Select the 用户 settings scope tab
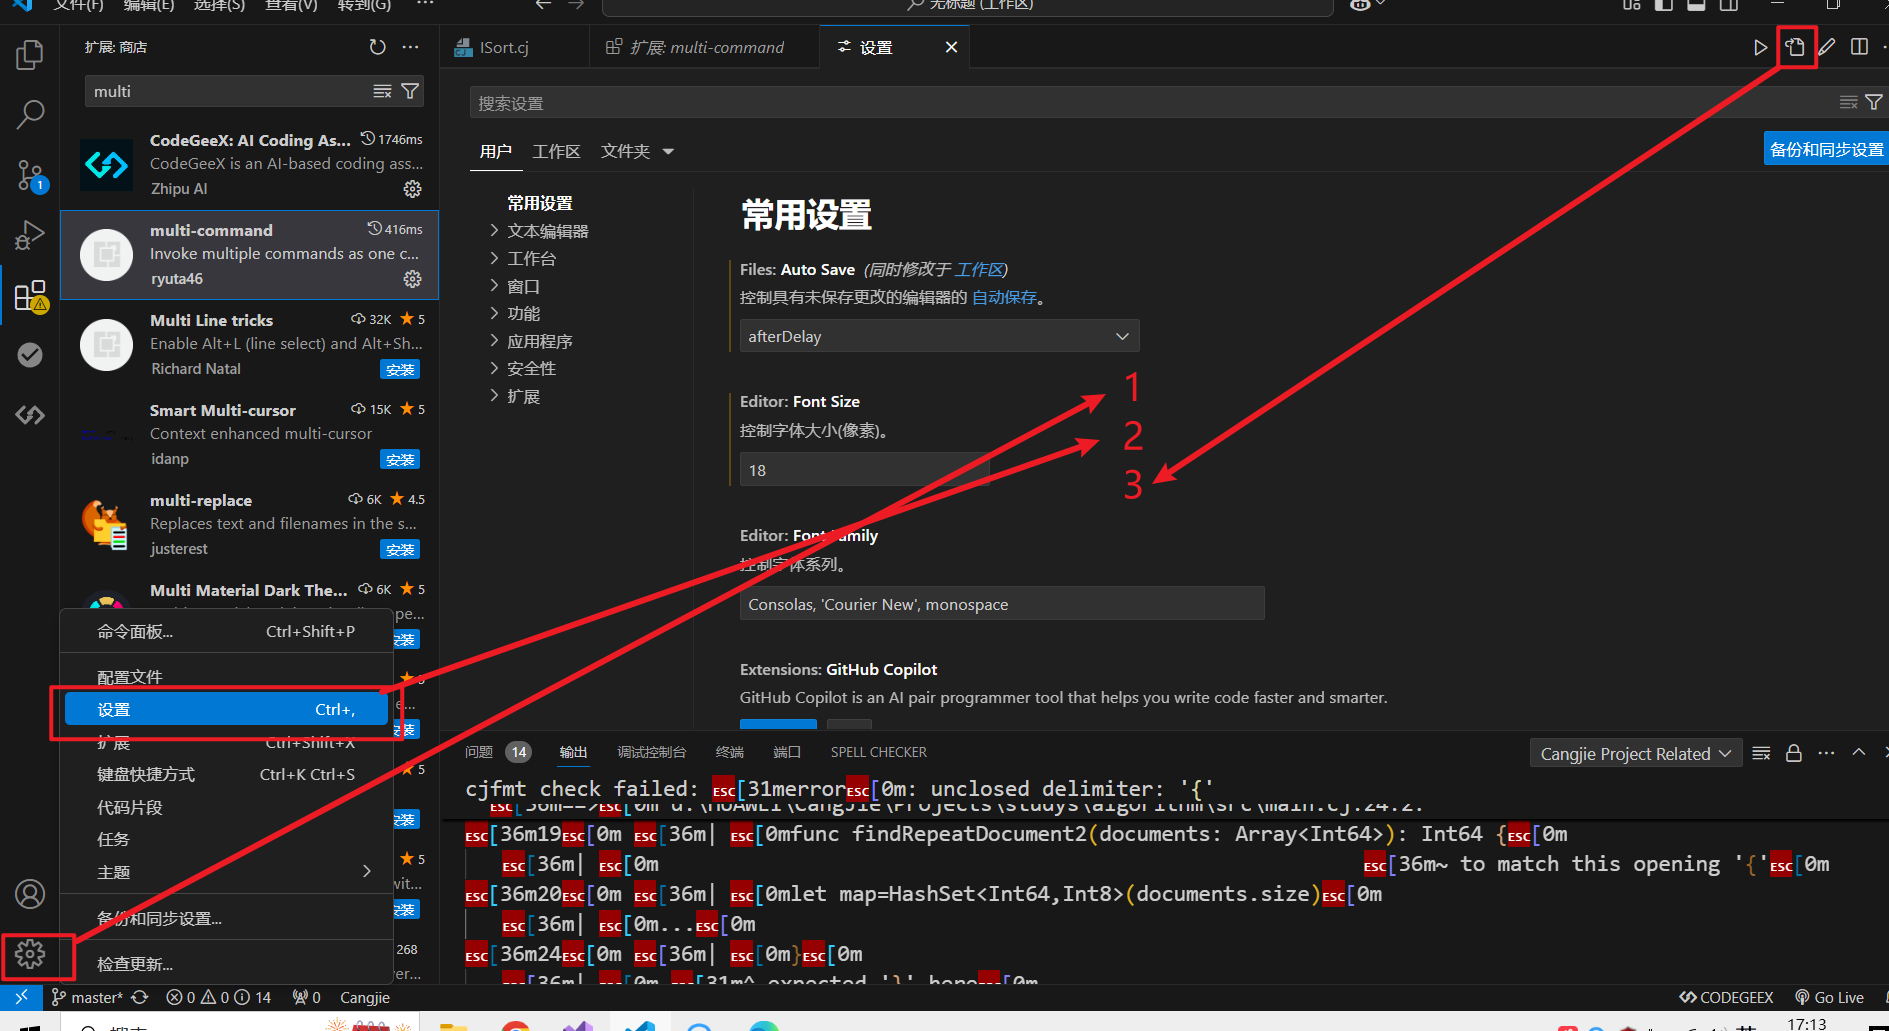1889x1031 pixels. pos(495,151)
